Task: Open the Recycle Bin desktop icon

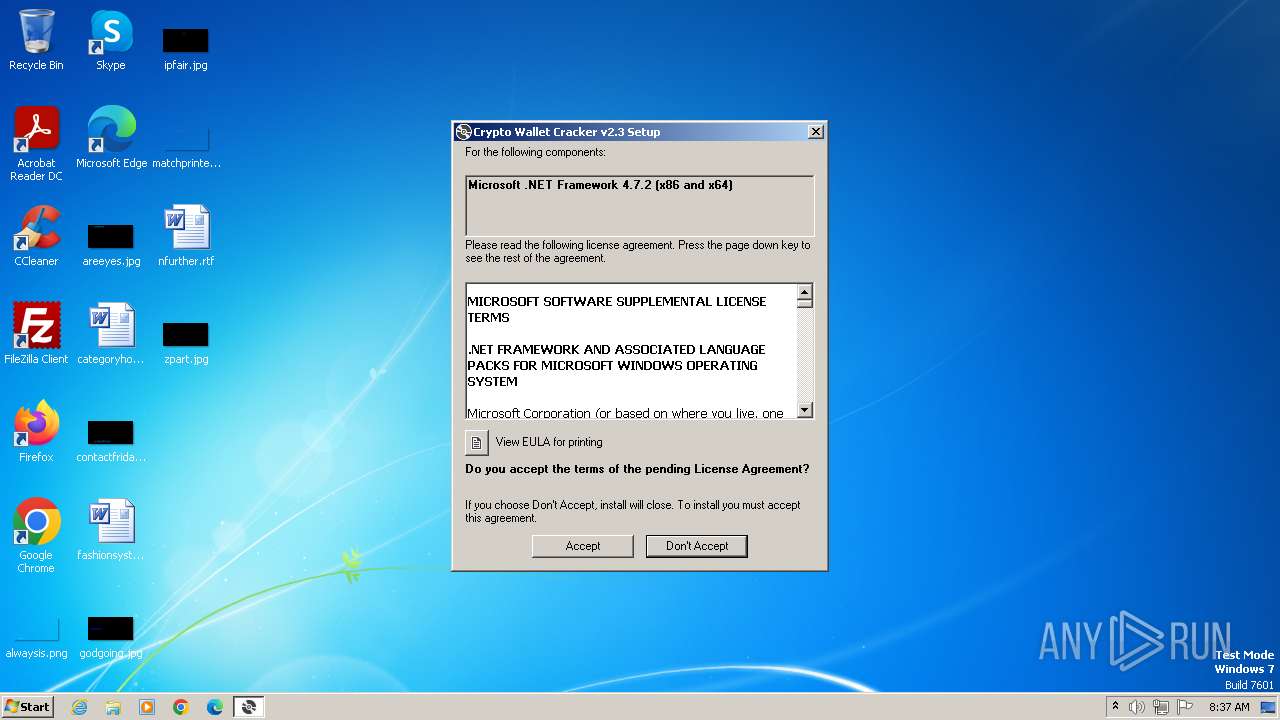Action: [x=36, y=40]
